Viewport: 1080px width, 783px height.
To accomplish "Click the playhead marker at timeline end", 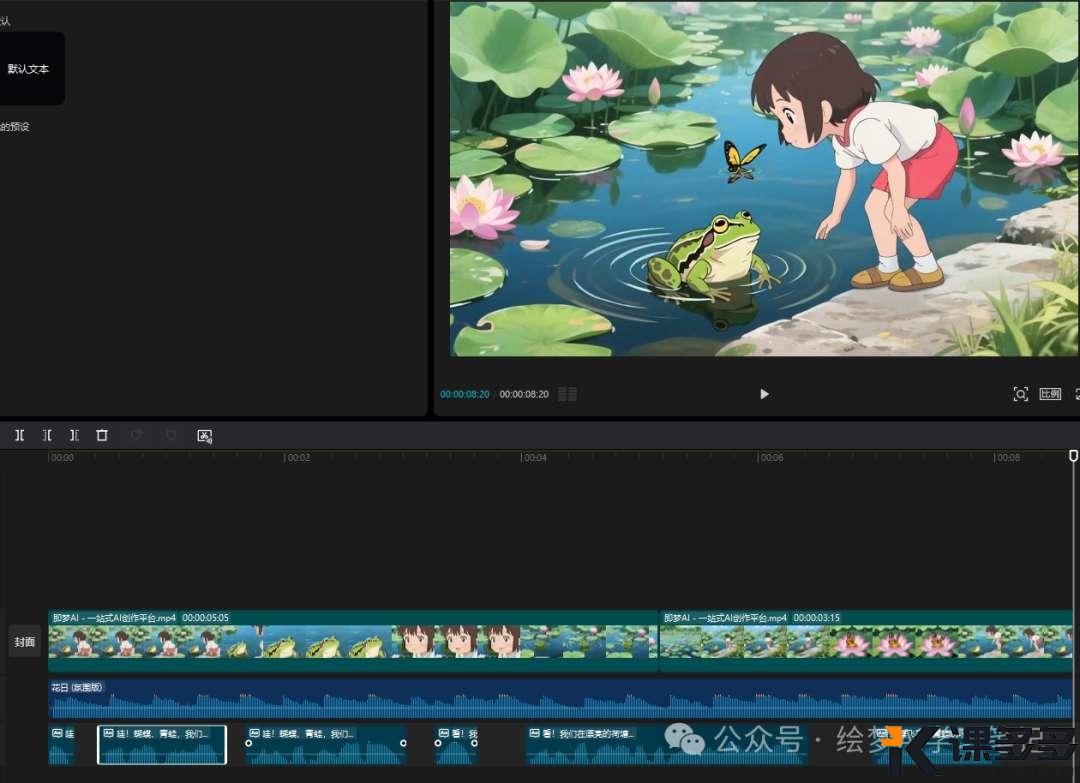I will click(x=1073, y=456).
